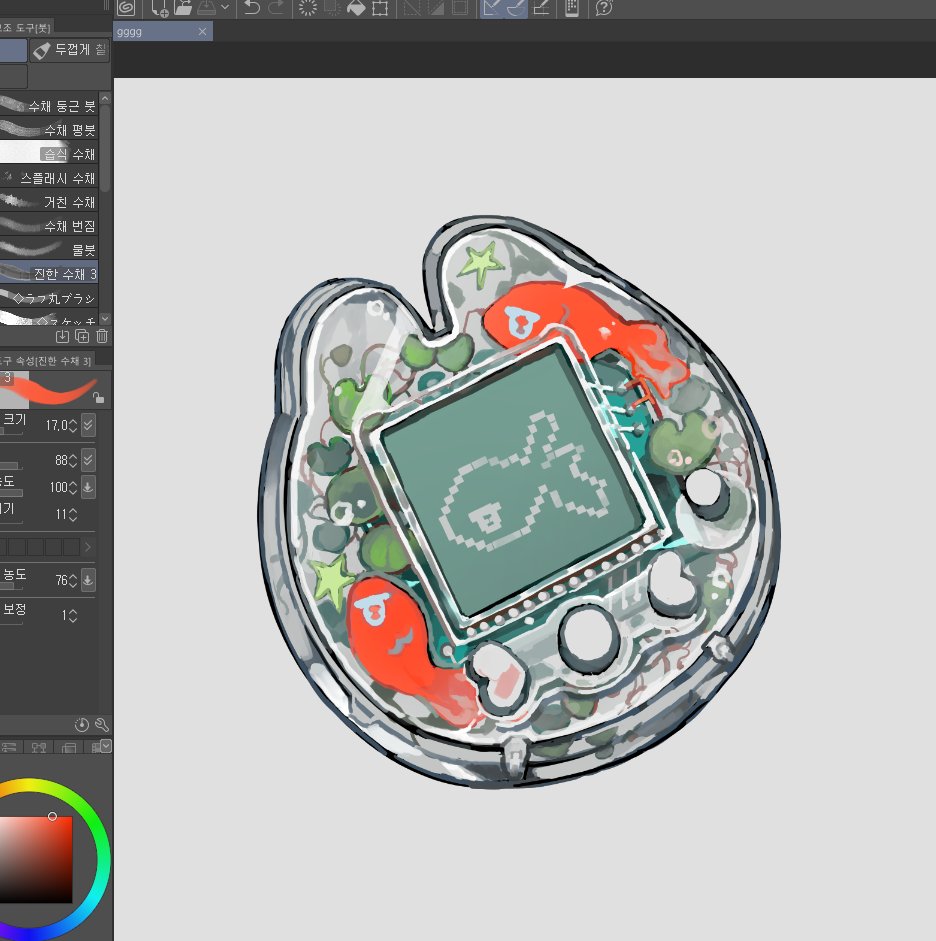936x941 pixels.
Task: Select the 스플래시 수채 brush
Action: tap(49, 178)
